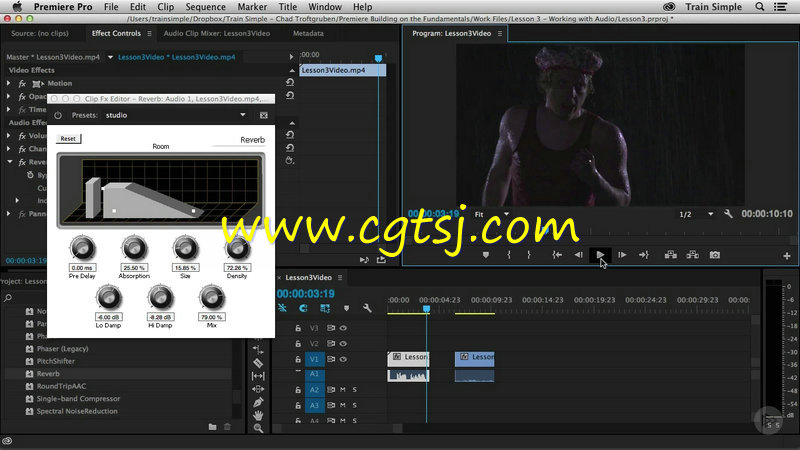
Task: Step Forward one frame
Action: tap(622, 255)
